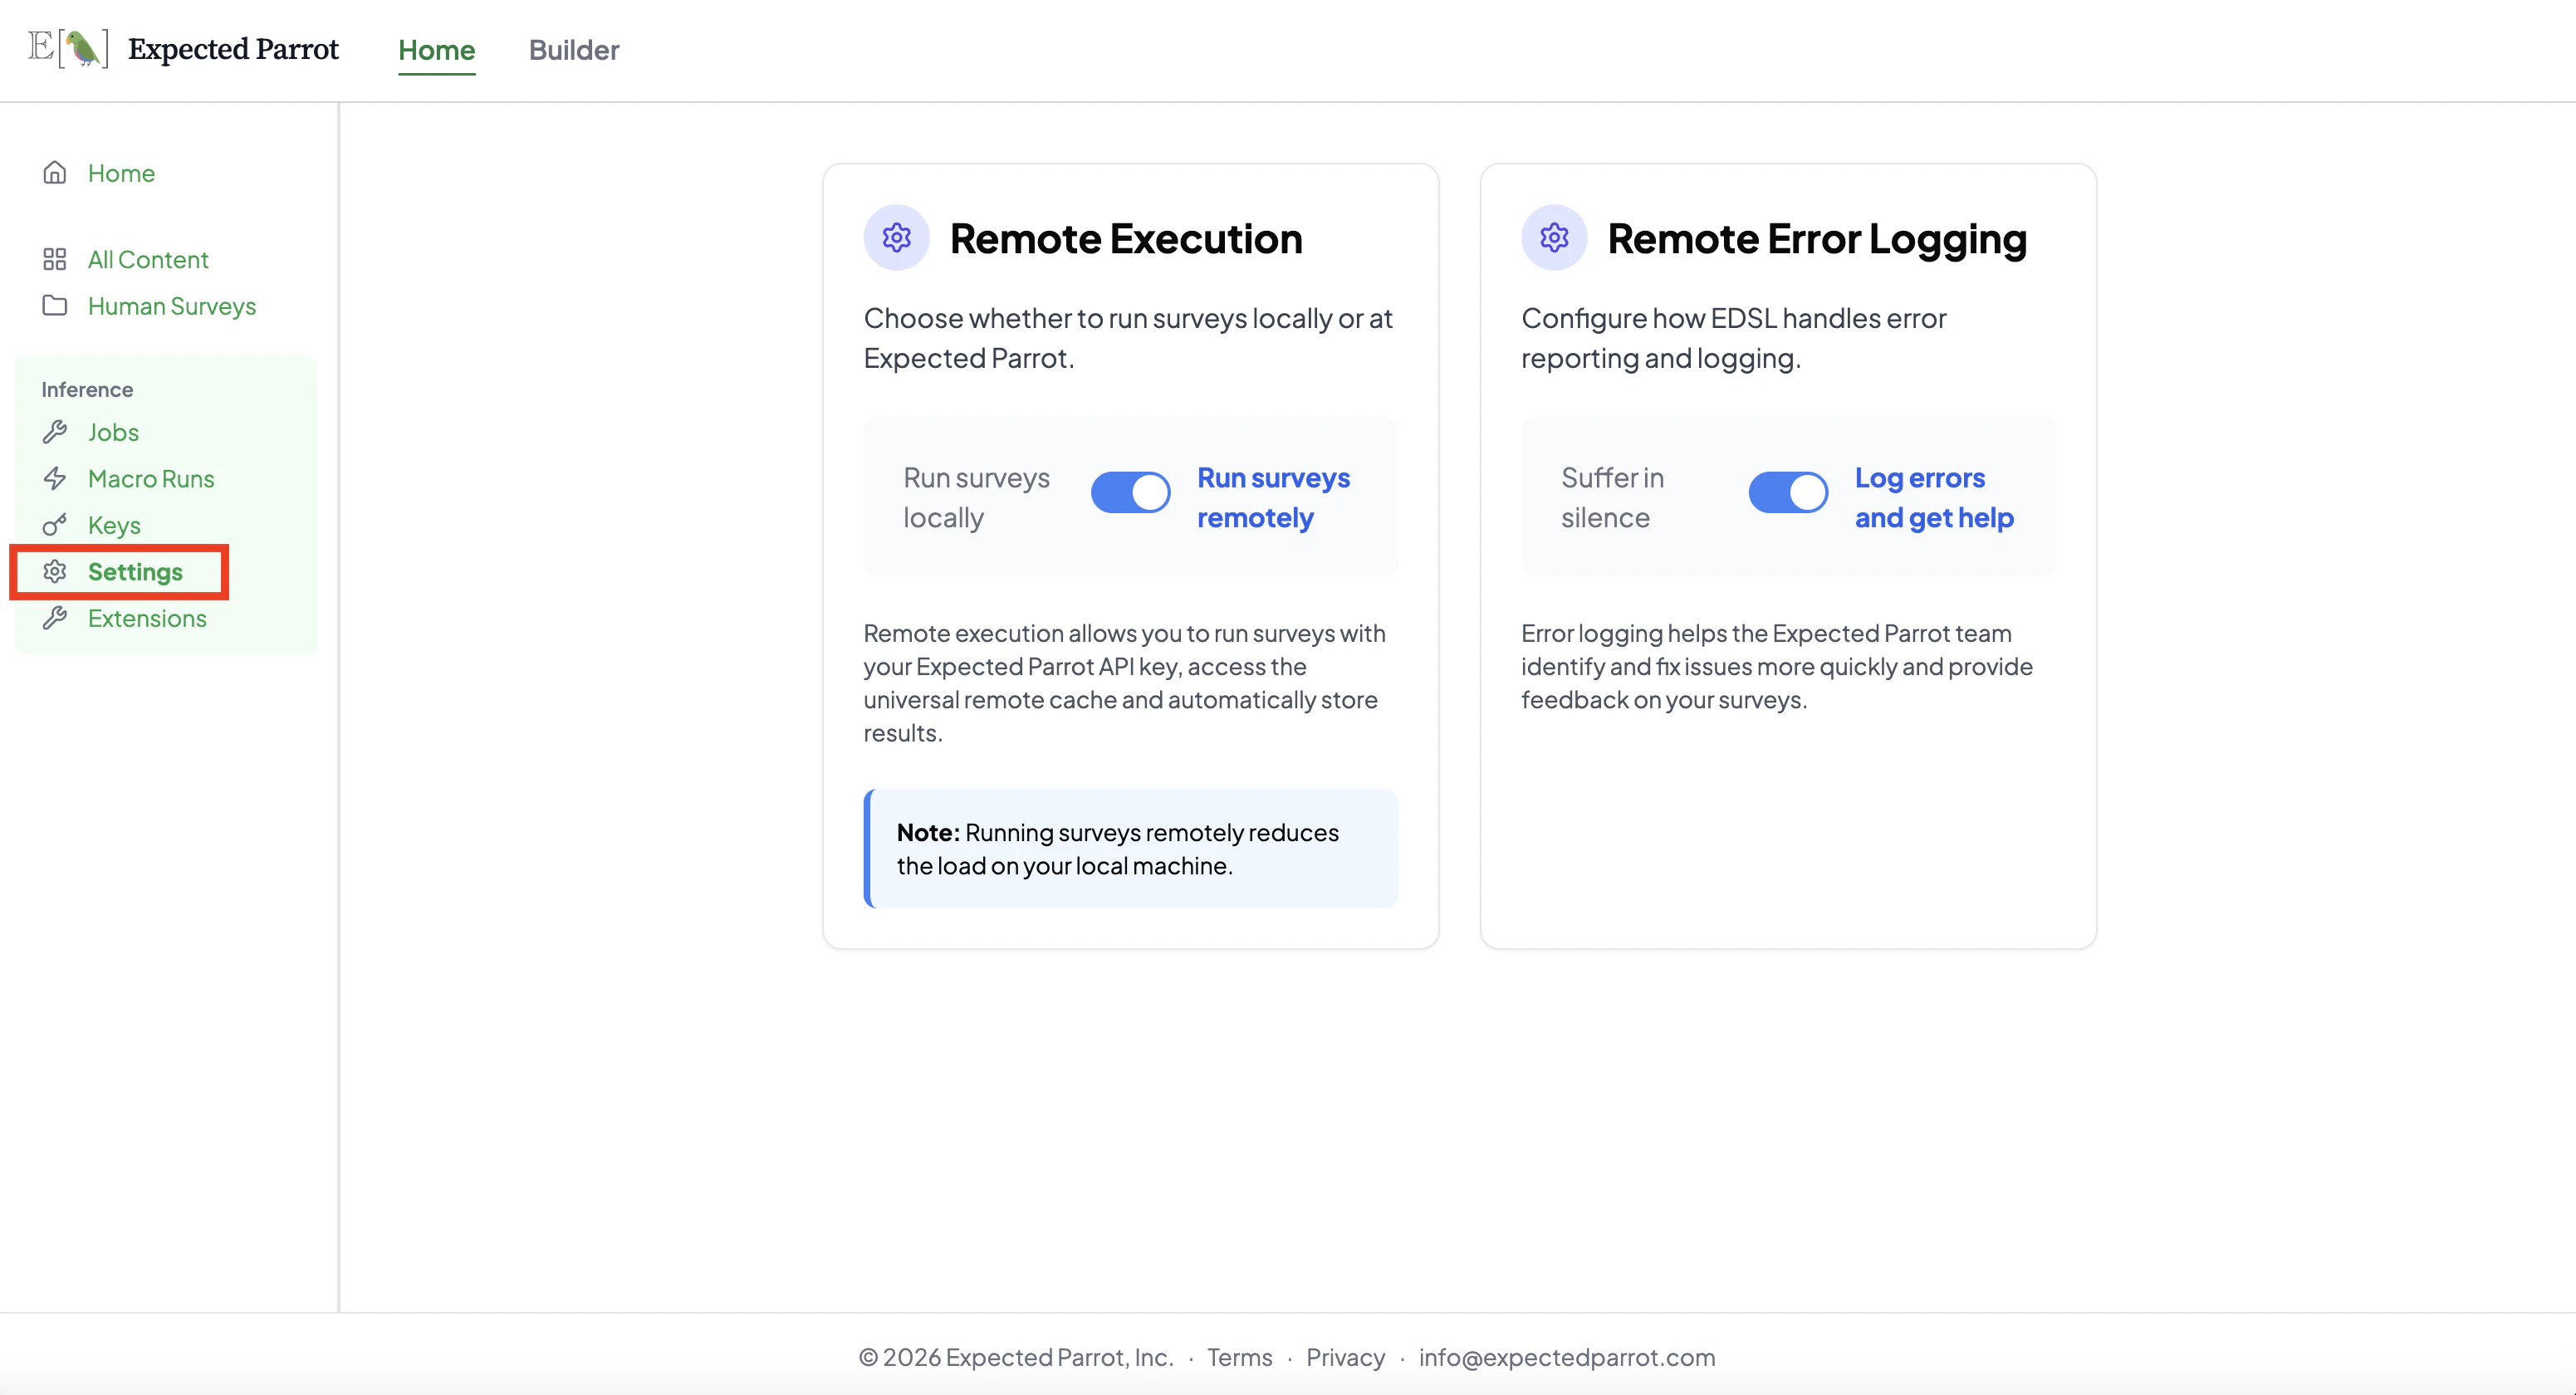
Task: Open the Terms page from footer
Action: click(x=1240, y=1358)
